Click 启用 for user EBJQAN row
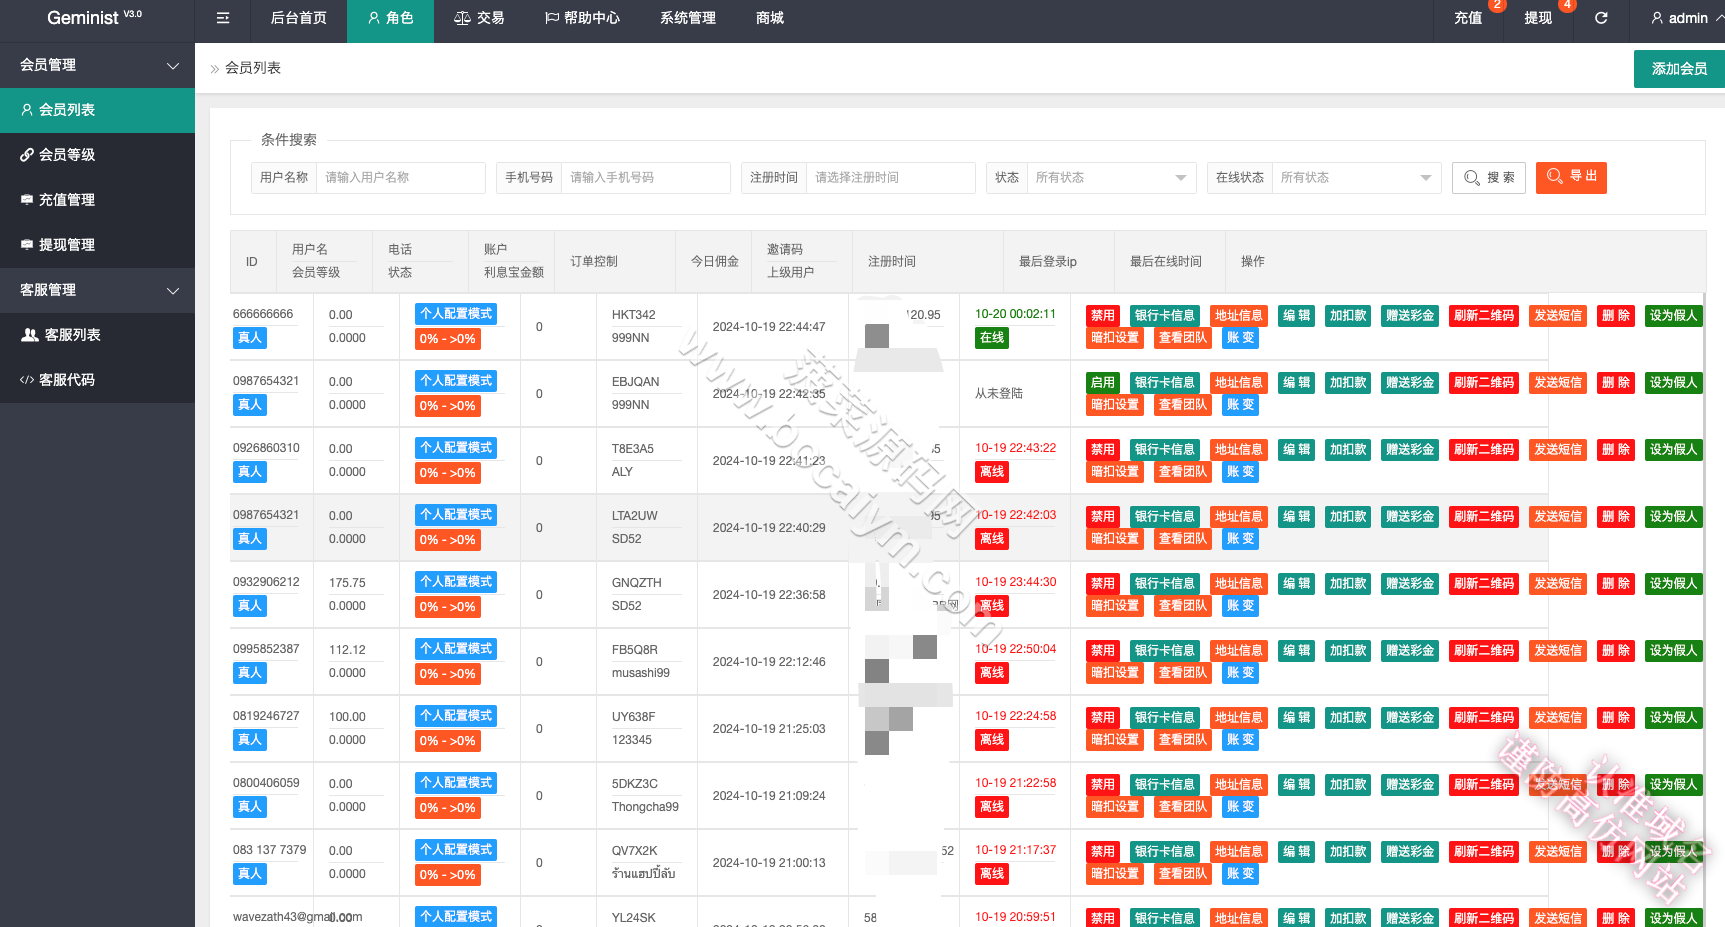 point(1103,383)
